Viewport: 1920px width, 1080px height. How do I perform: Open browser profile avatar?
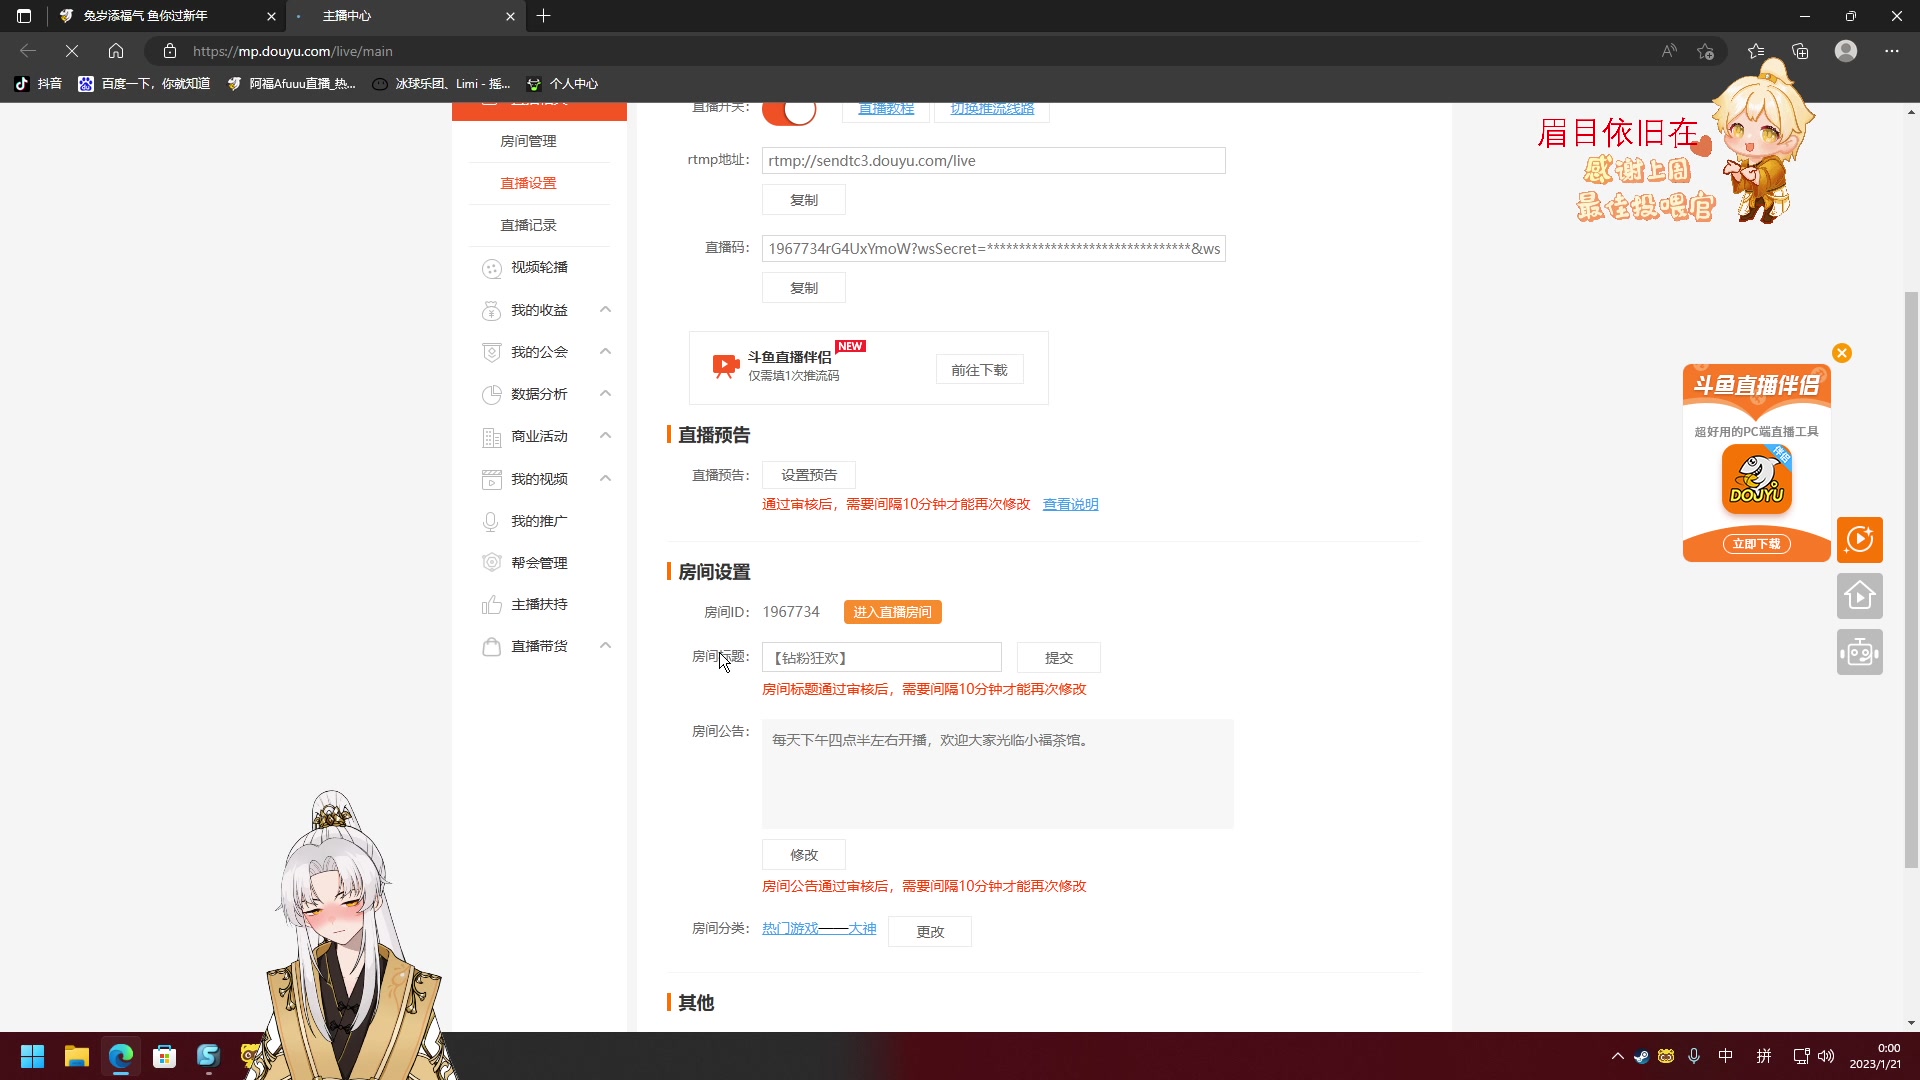(1845, 51)
